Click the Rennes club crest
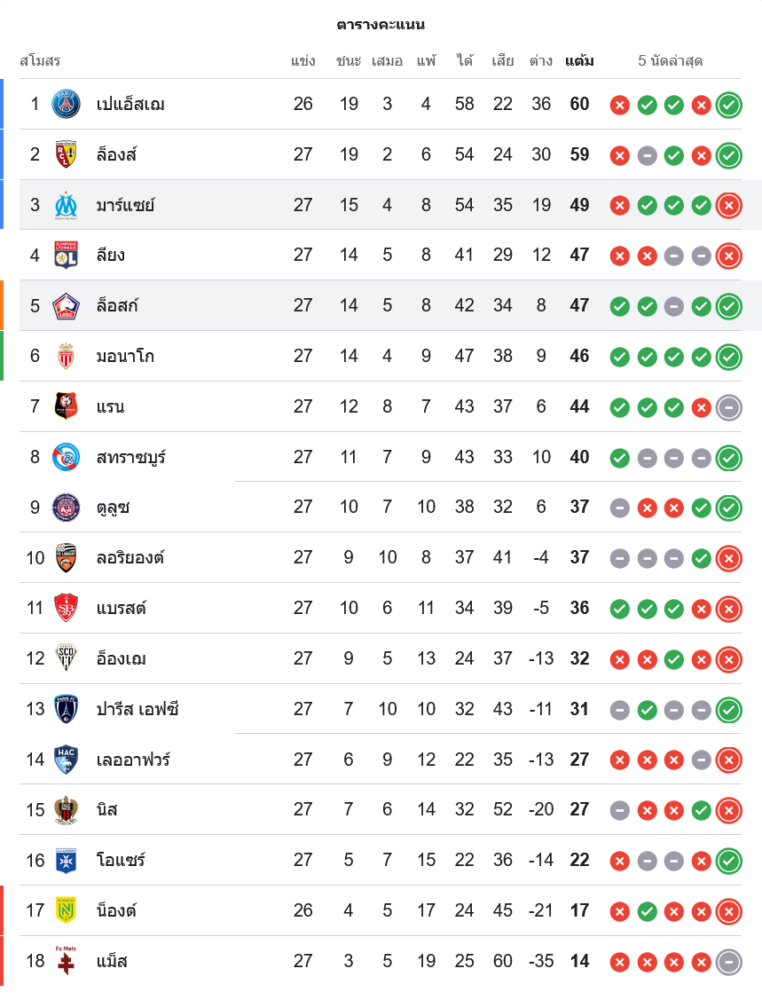Image resolution: width=762 pixels, height=1000 pixels. (66, 406)
